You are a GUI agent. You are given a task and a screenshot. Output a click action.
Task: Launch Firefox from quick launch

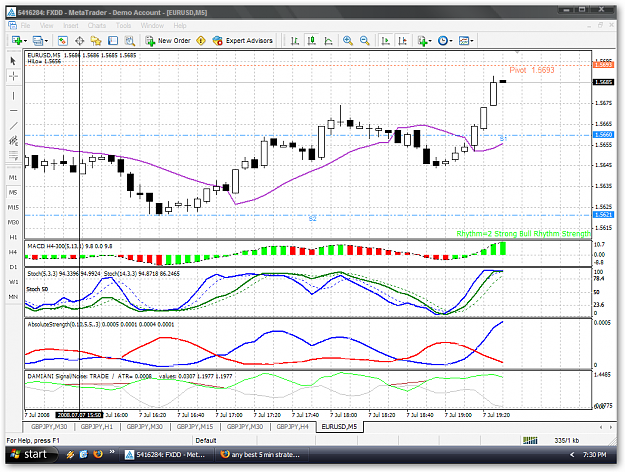click(x=98, y=454)
